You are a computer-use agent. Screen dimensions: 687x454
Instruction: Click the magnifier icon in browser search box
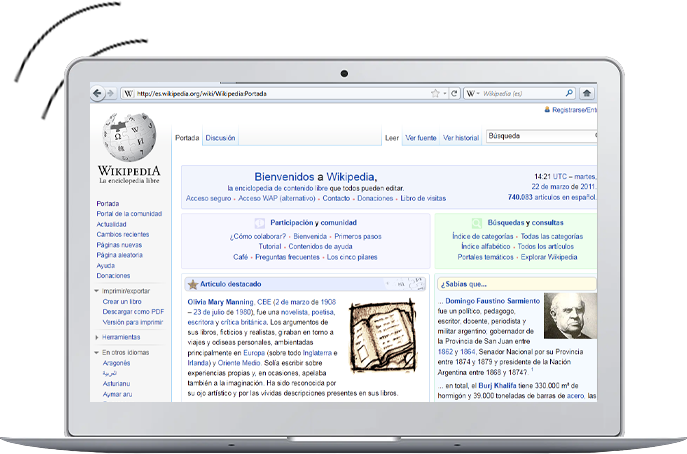[569, 93]
